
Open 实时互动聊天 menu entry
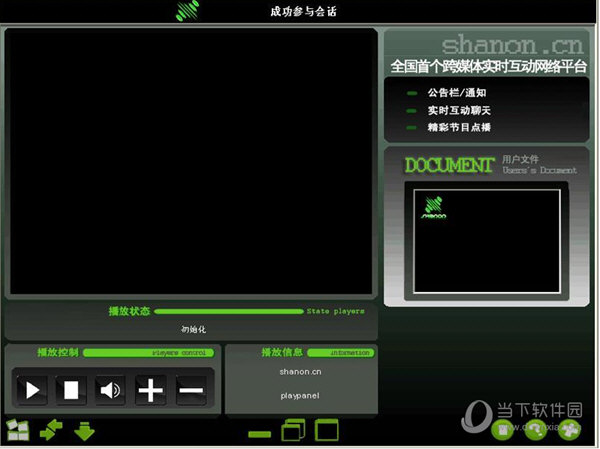click(459, 110)
